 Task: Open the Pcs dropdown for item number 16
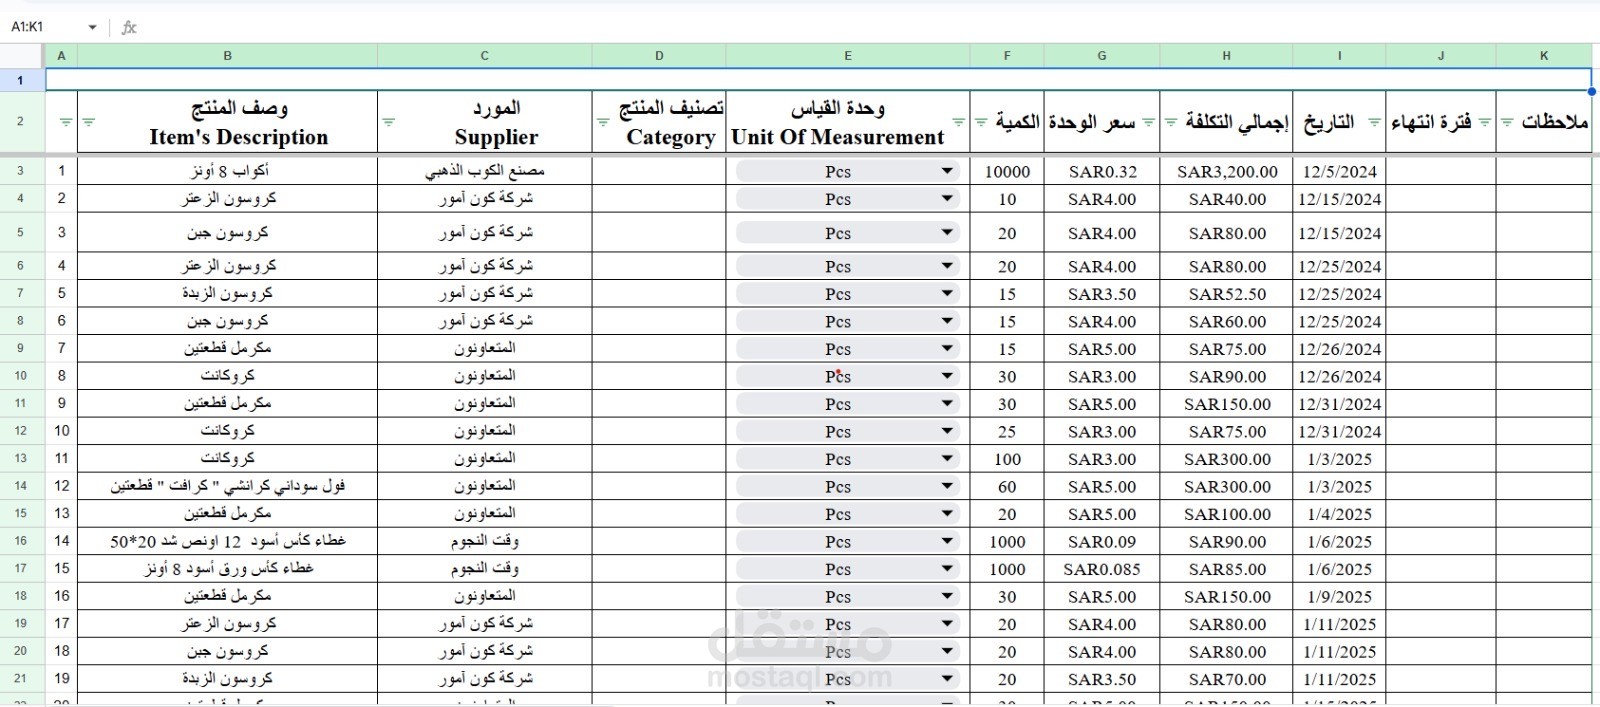946,596
